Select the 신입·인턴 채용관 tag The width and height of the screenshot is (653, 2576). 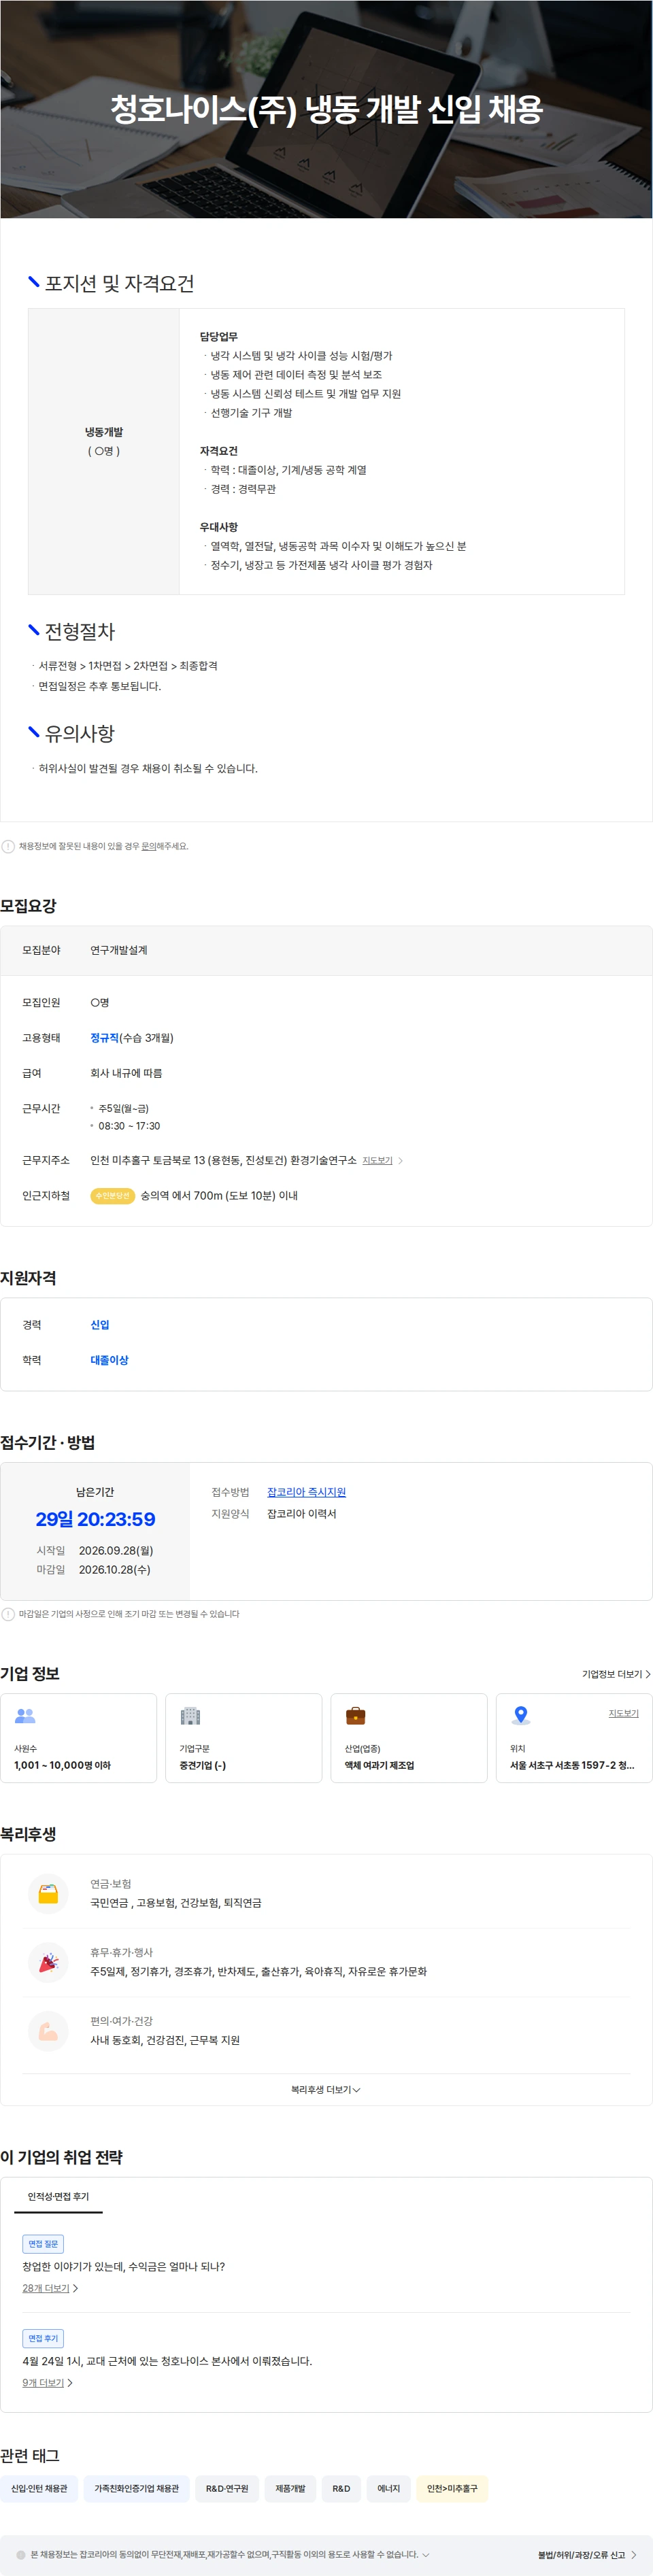click(39, 2488)
